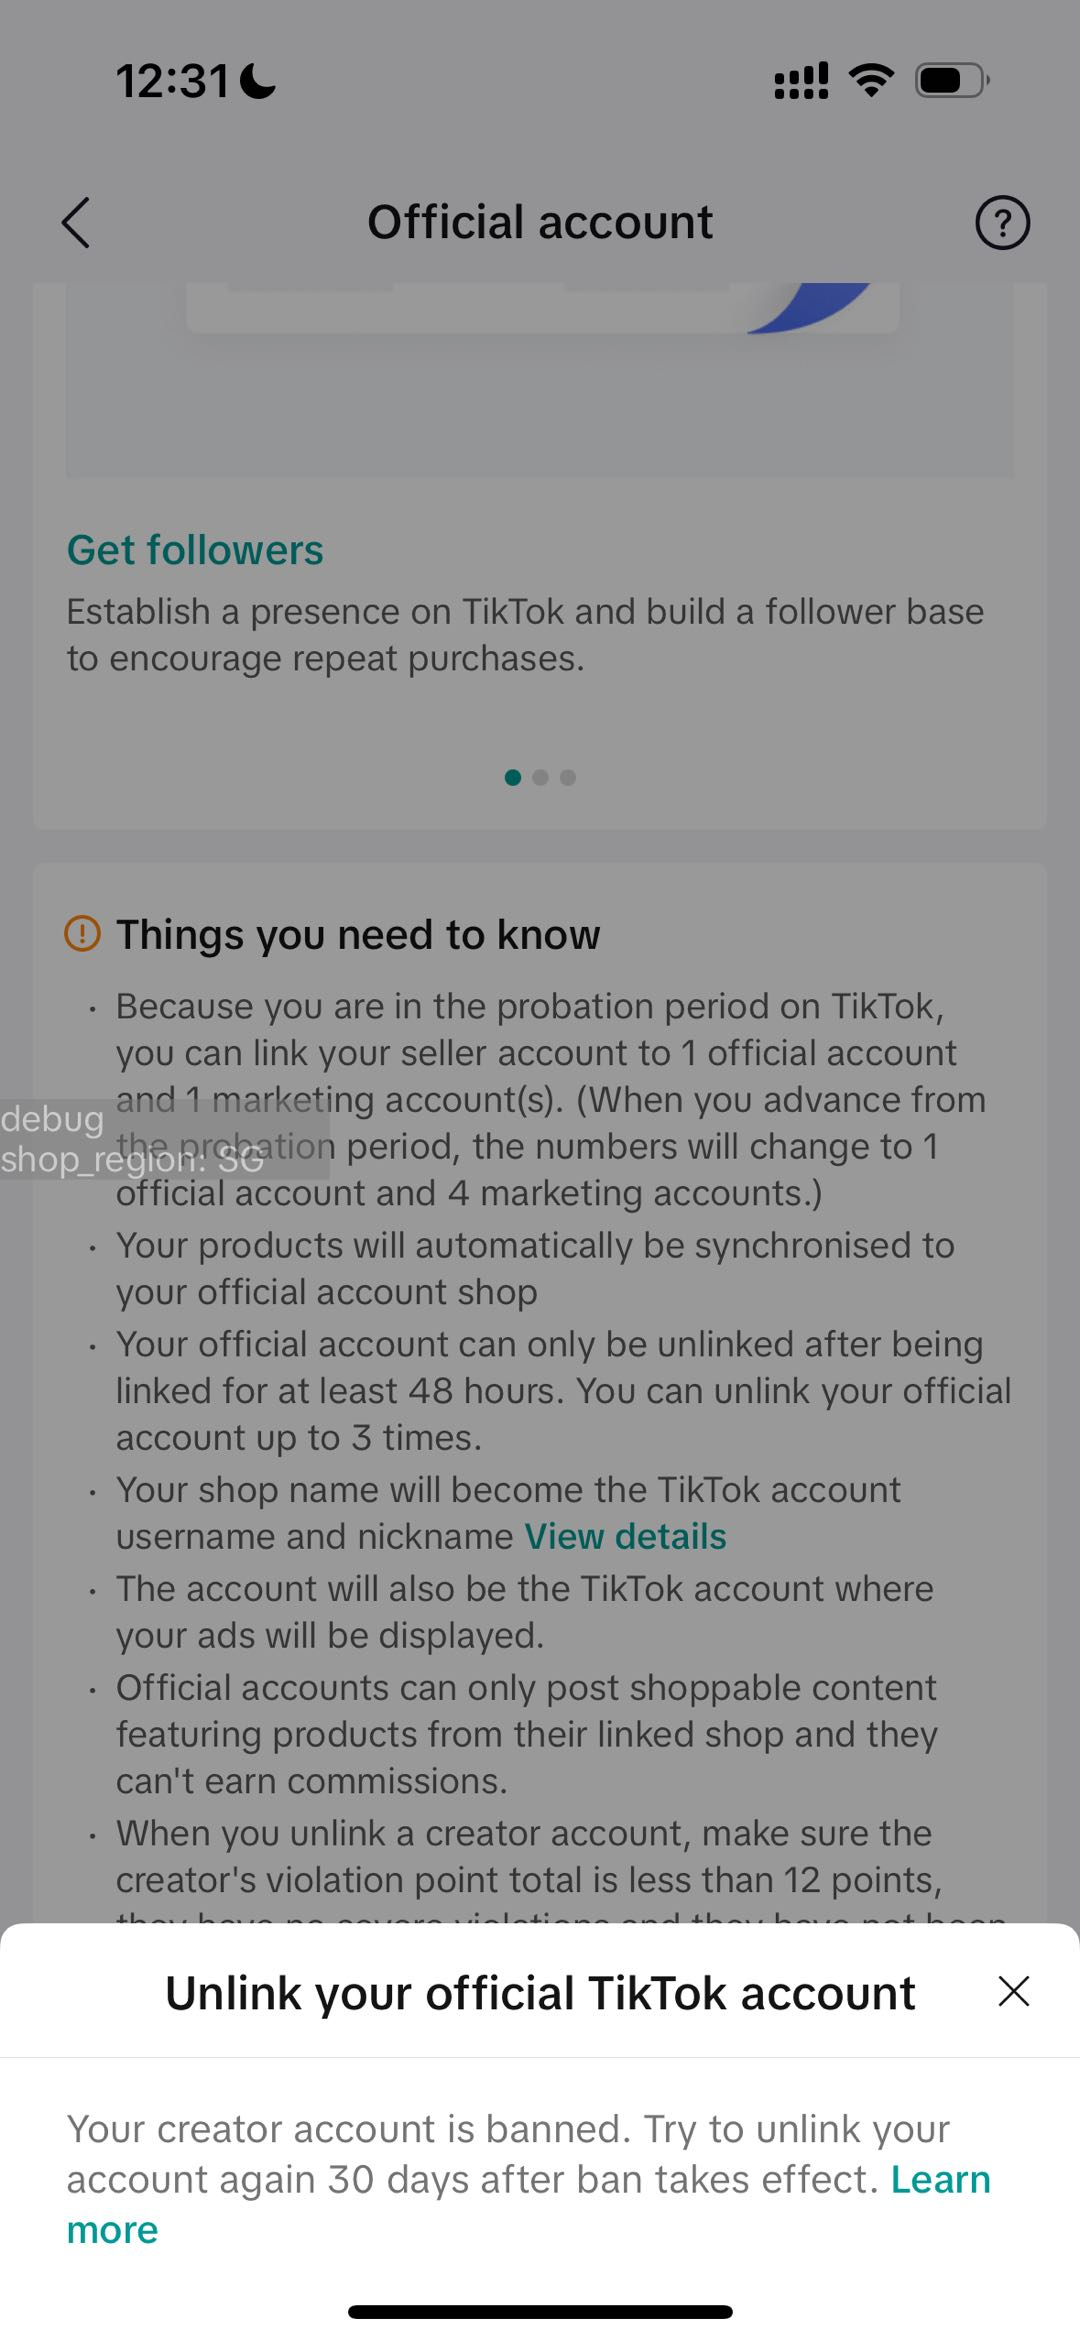This screenshot has height=2341, width=1080.
Task: Select the second carousel page dot
Action: 541,777
